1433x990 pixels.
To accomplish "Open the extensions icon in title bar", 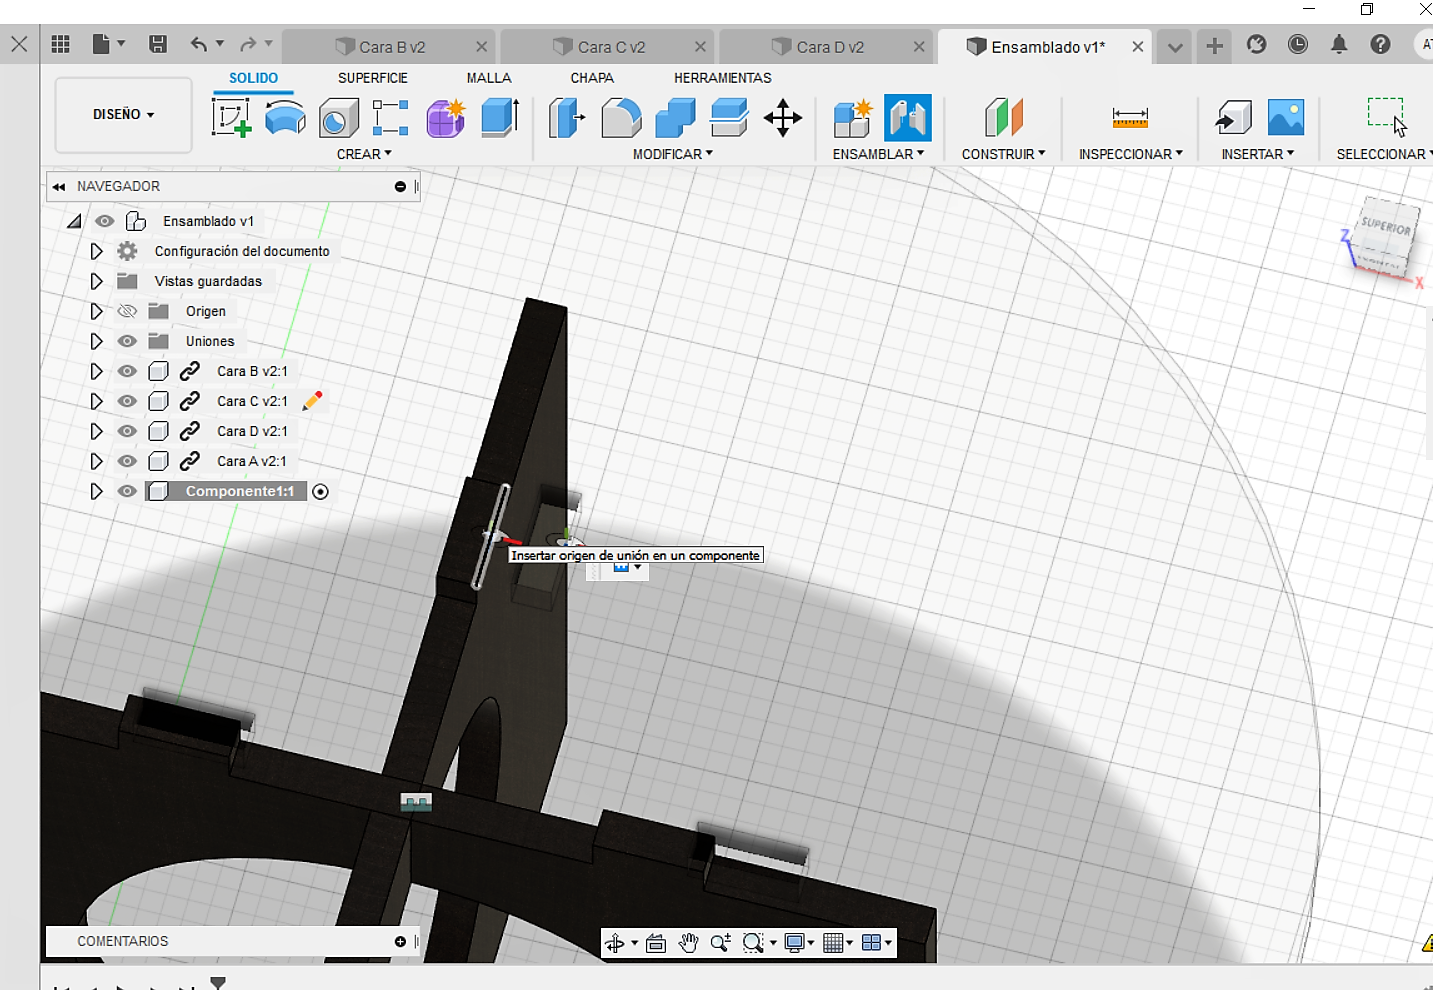I will tap(1257, 44).
